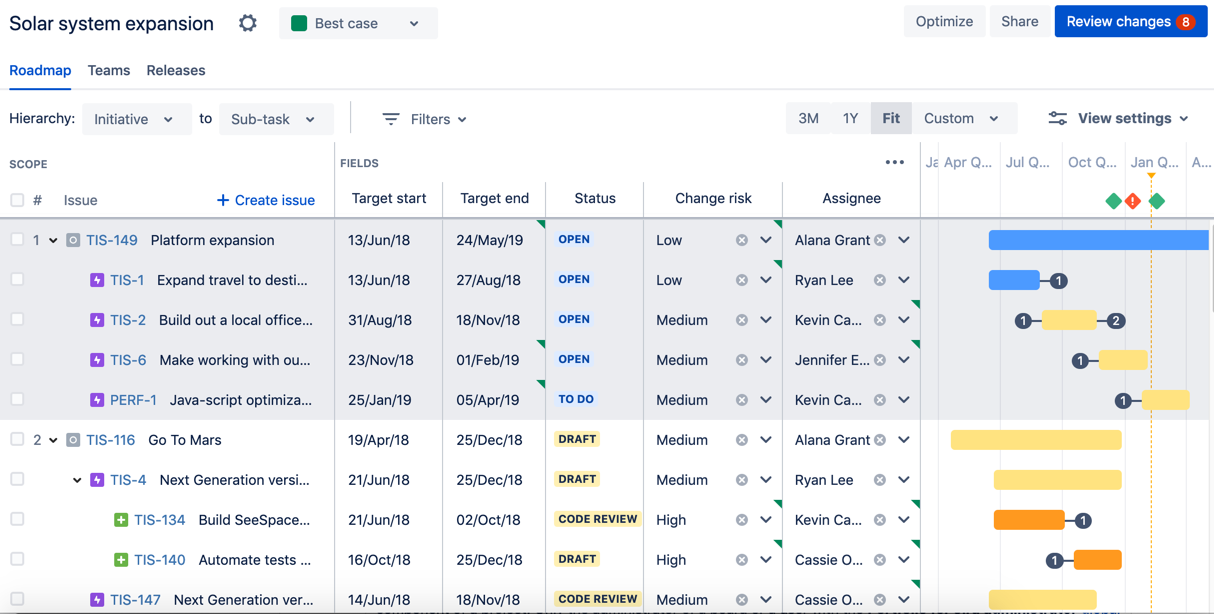Clear the assignee Jennifer on TIS-6

click(880, 360)
